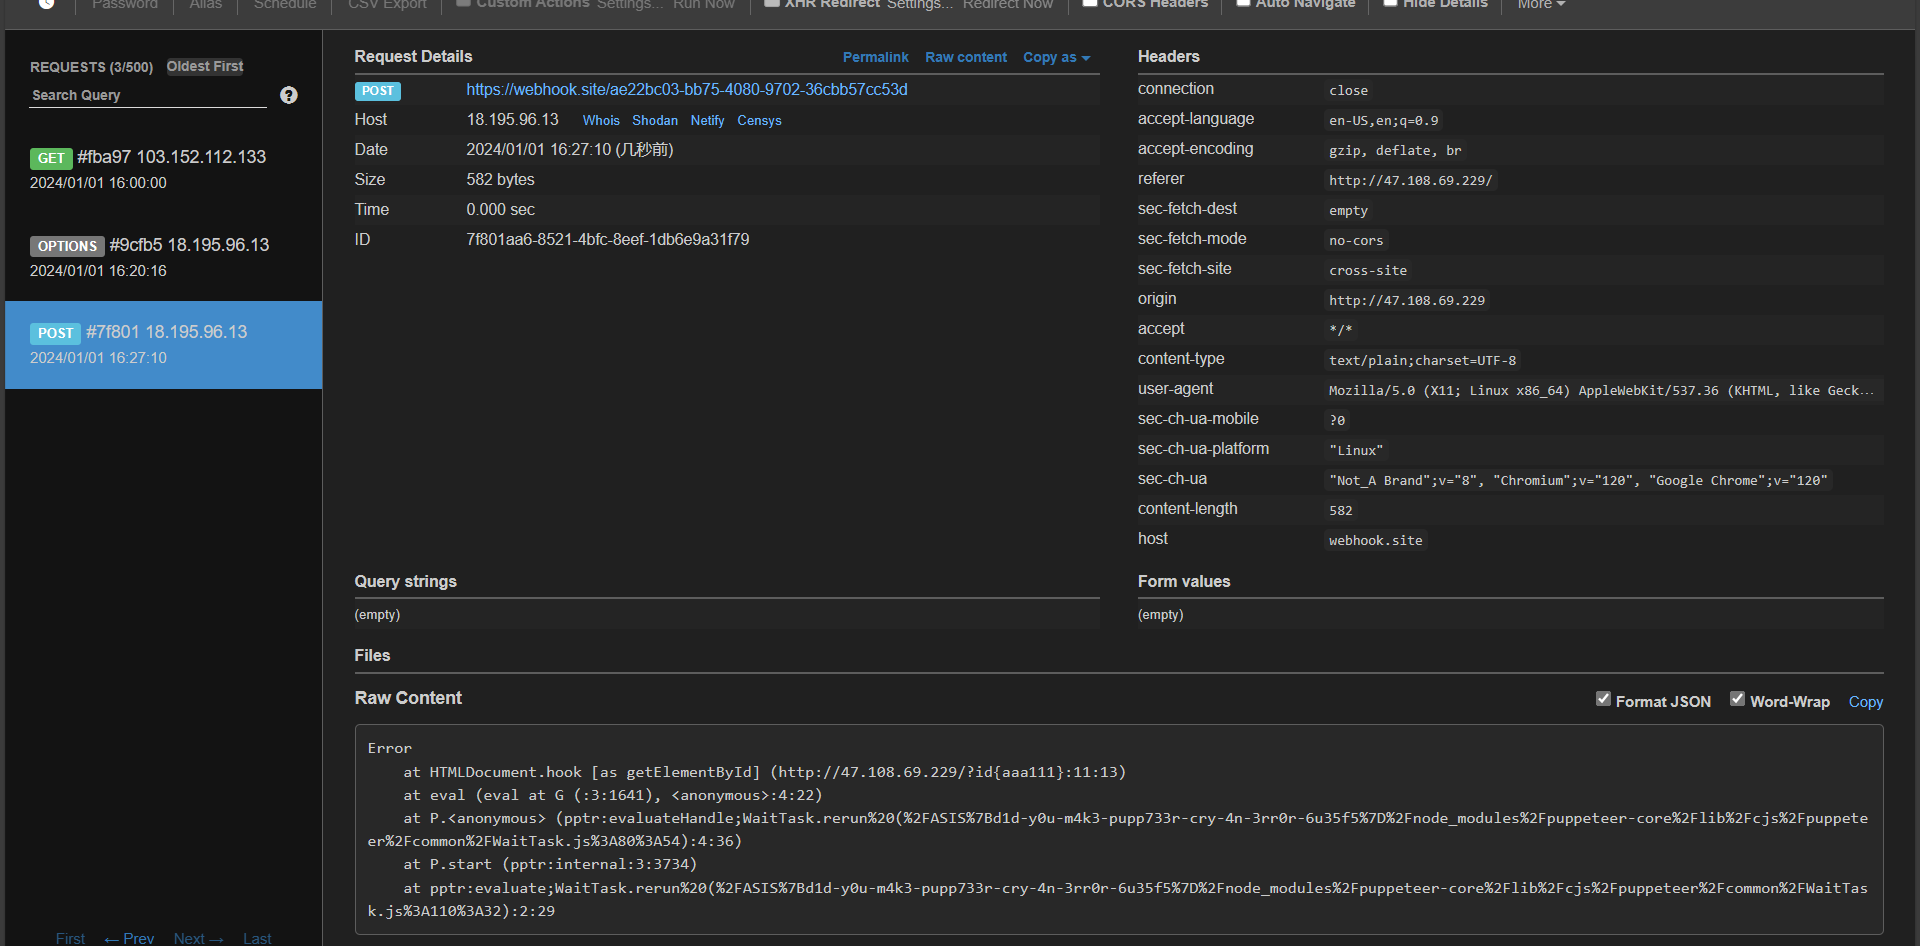Click the Censys lookup link
The height and width of the screenshot is (946, 1920).
(759, 120)
